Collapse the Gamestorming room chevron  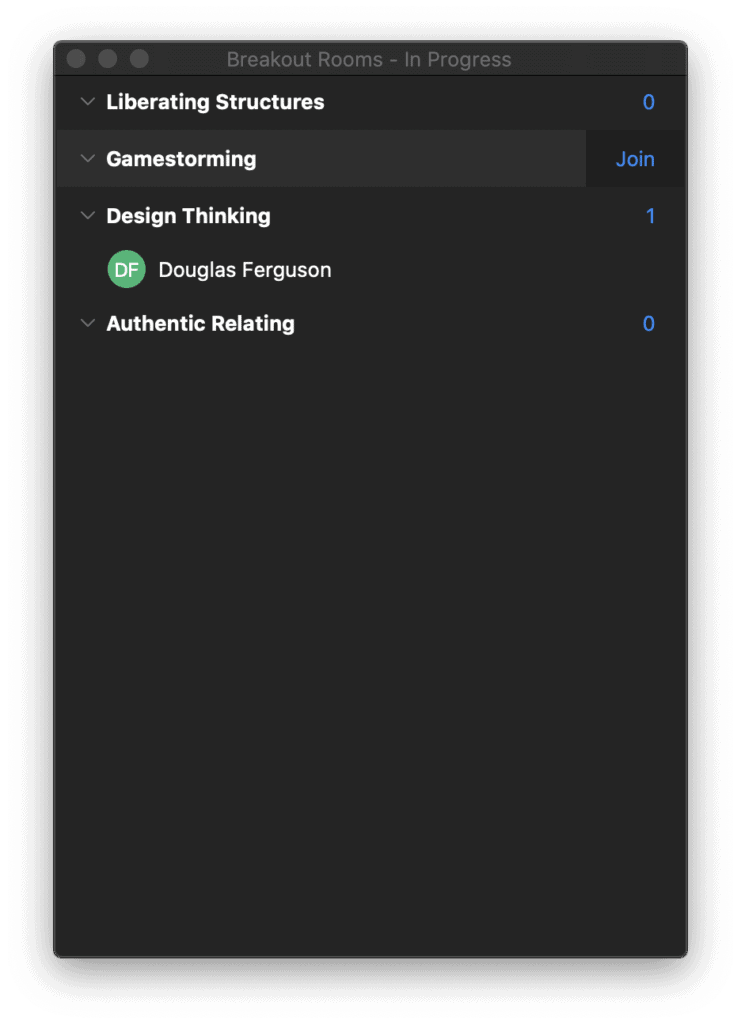[x=88, y=159]
